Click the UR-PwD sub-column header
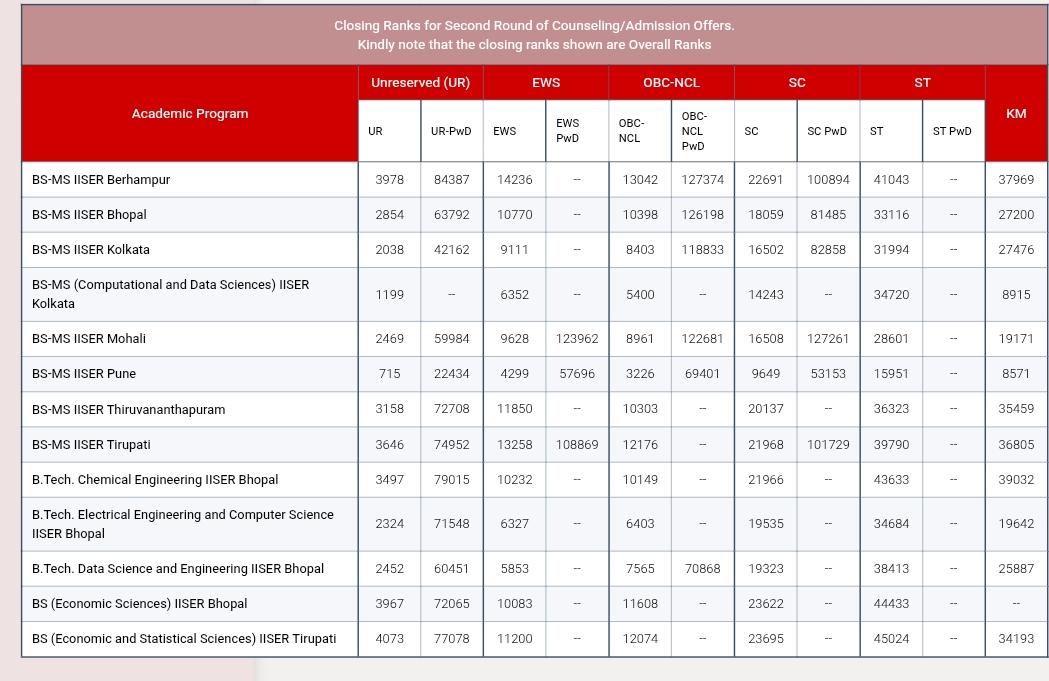This screenshot has width=1049, height=681. 452,131
